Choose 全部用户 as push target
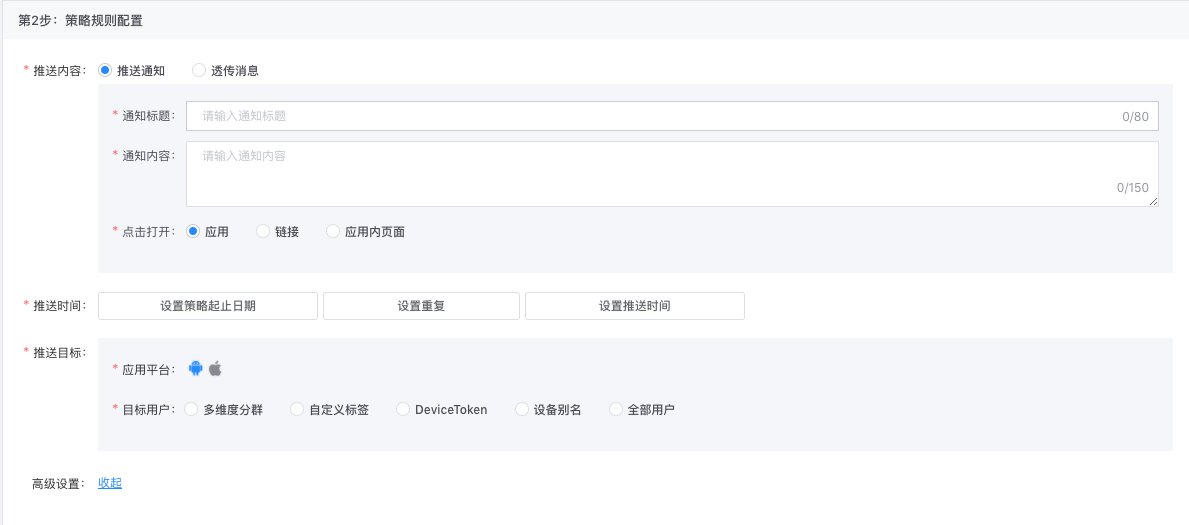Screen dimensions: 1189x525 615,409
